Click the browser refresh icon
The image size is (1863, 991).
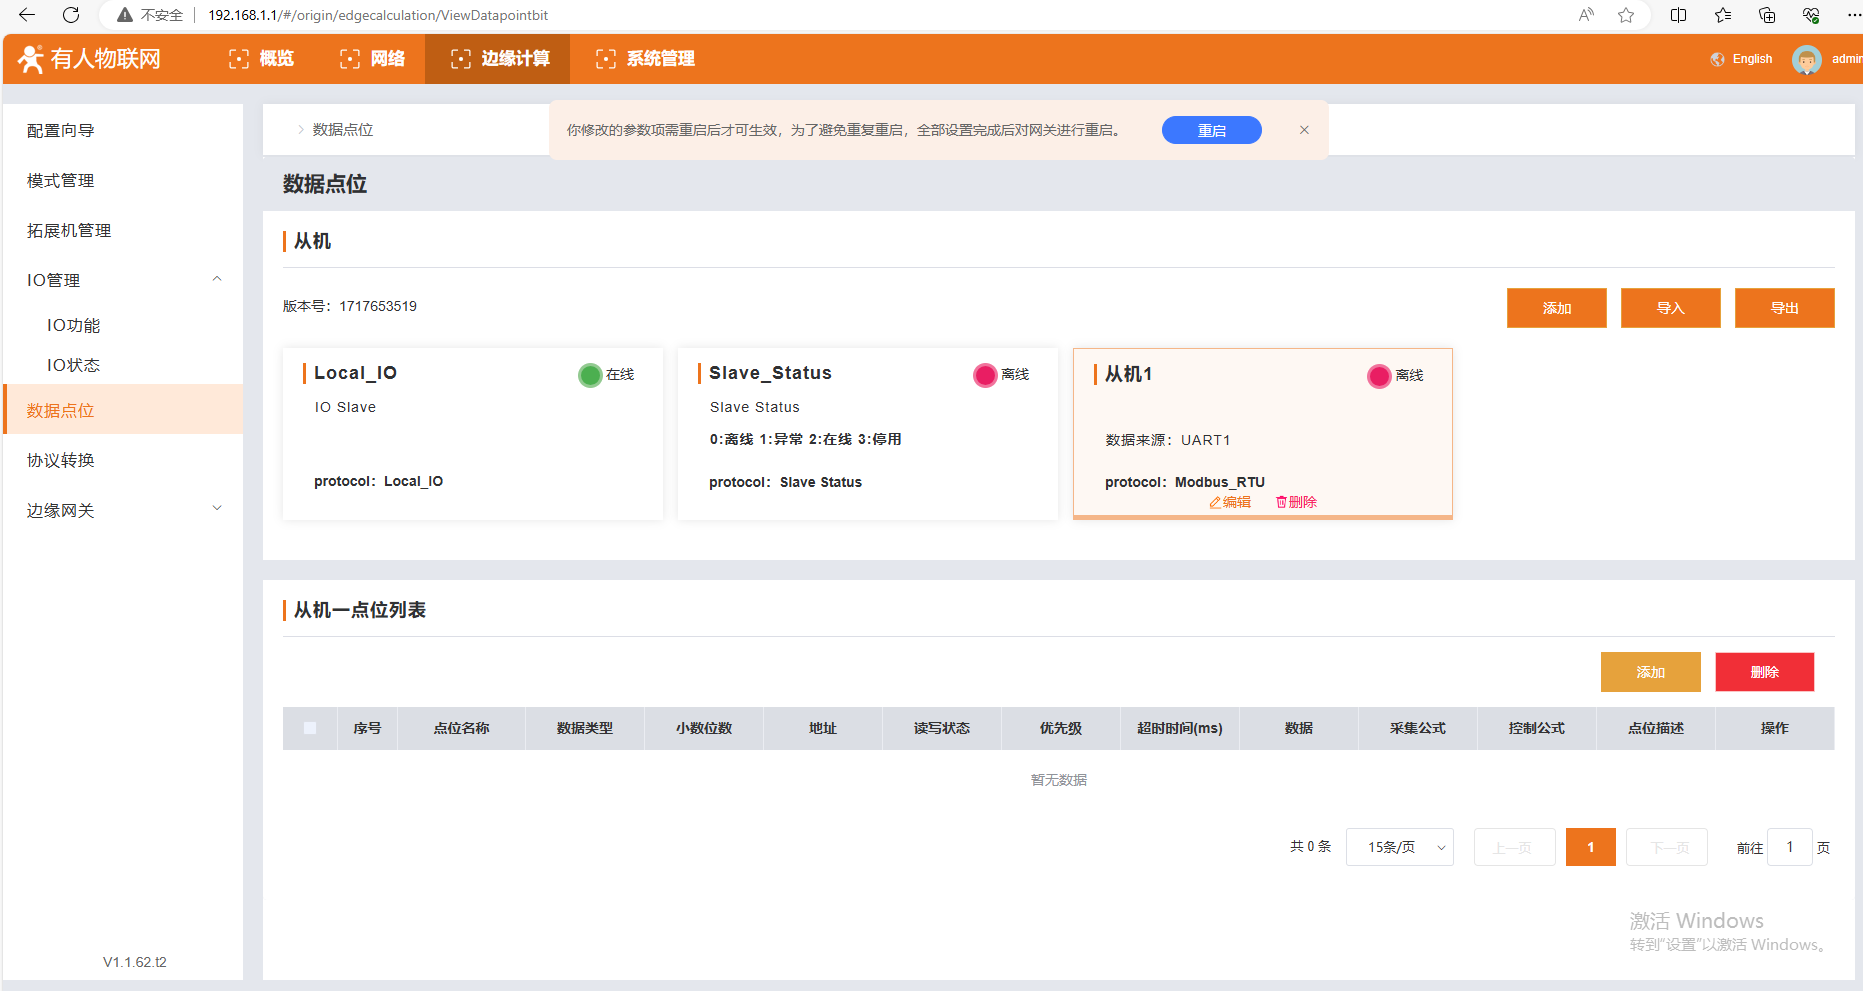coord(71,15)
